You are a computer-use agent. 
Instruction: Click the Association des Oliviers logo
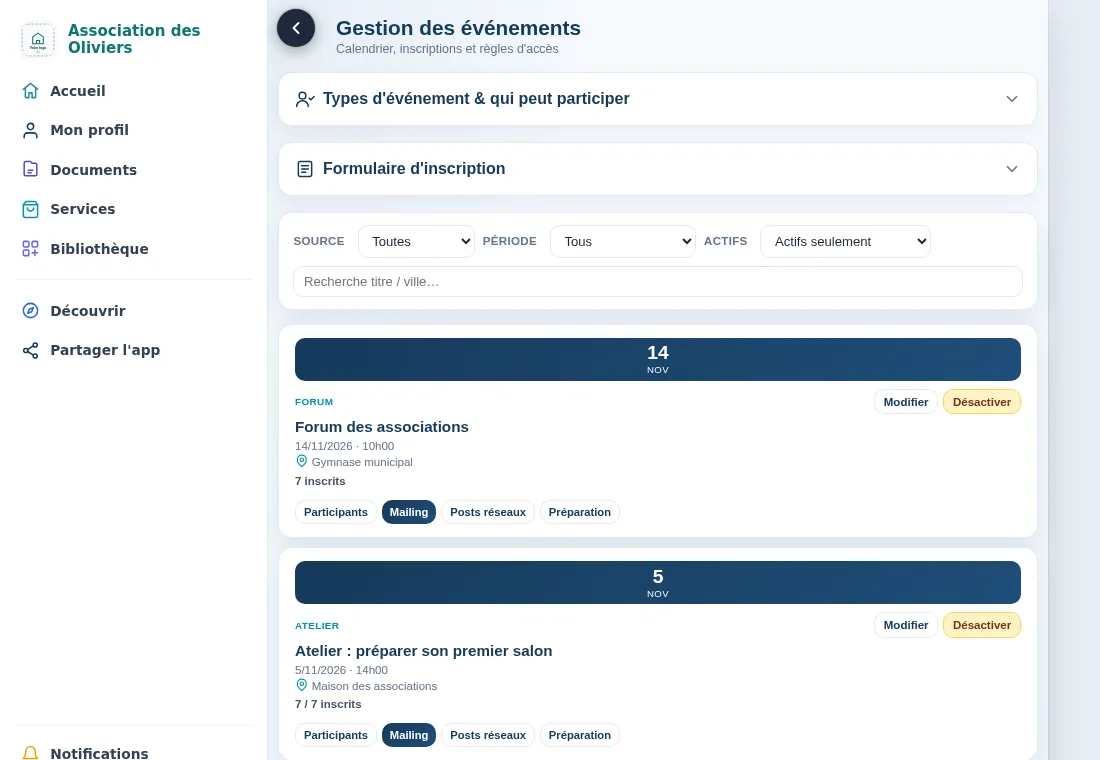[38, 39]
